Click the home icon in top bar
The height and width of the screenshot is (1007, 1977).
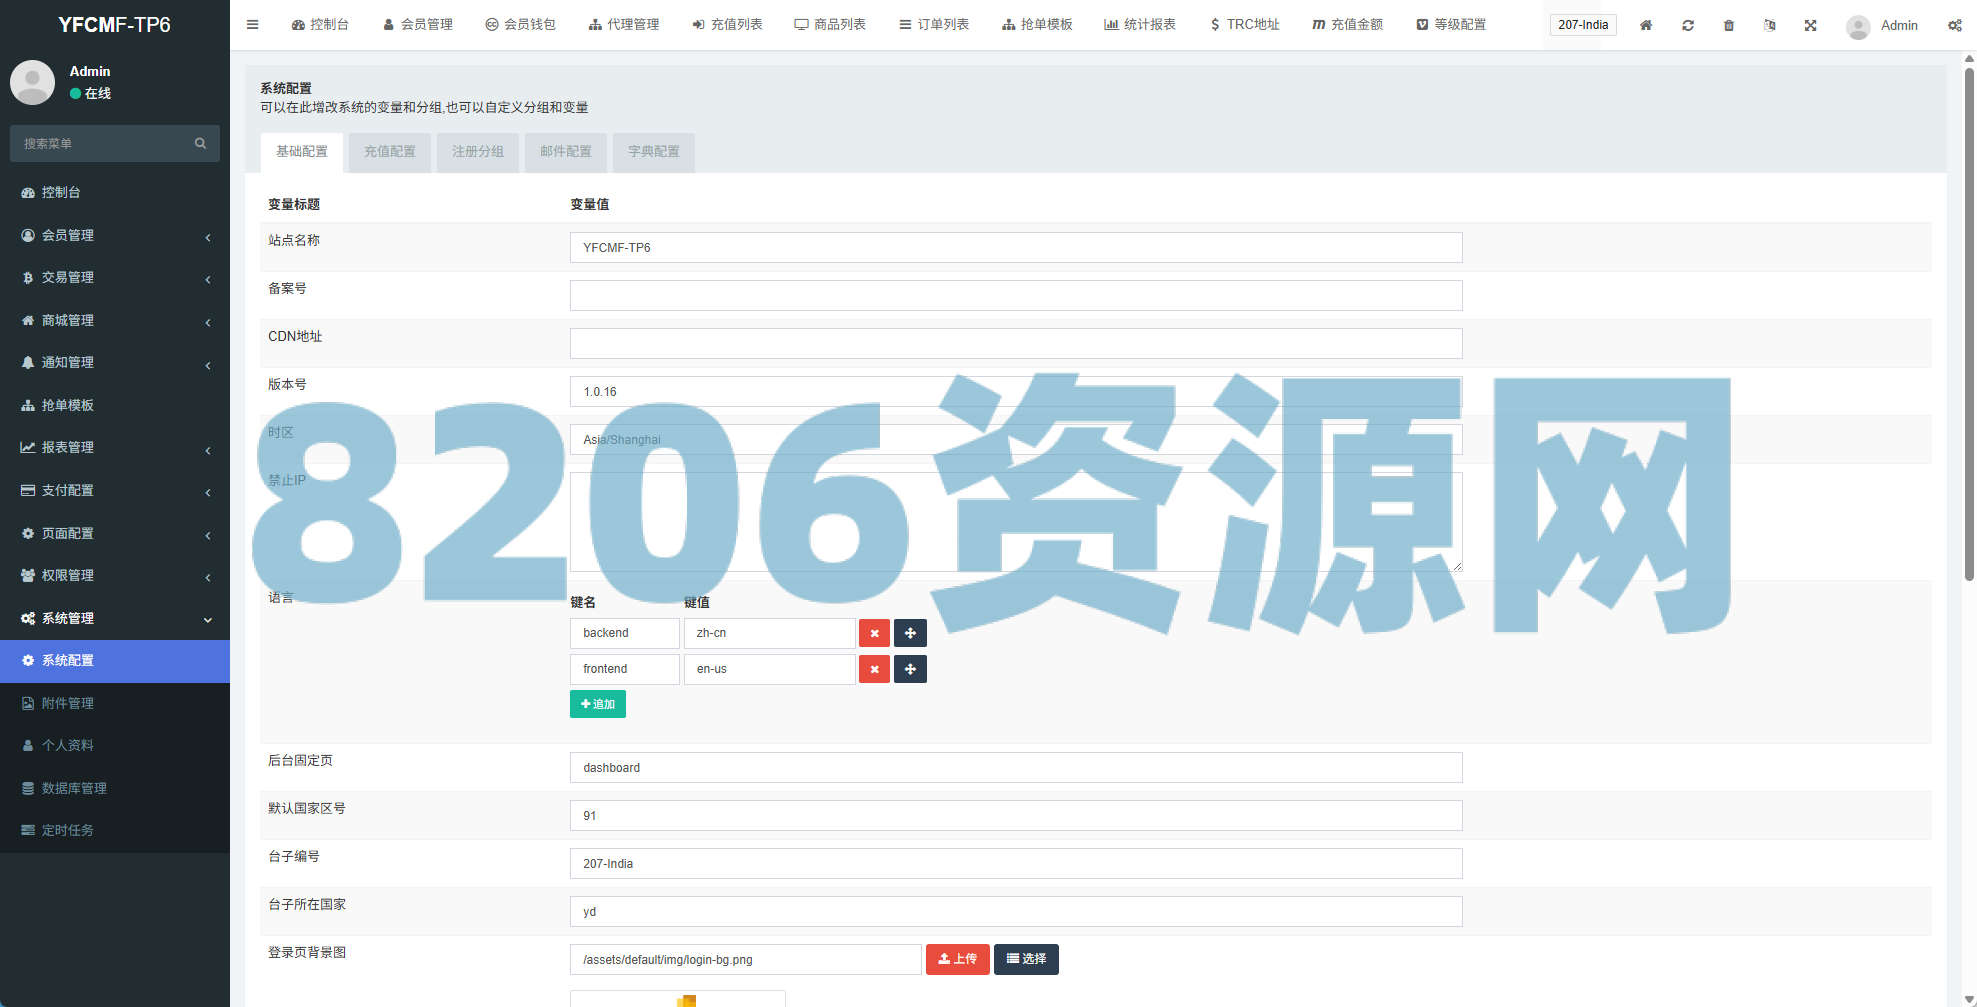tap(1645, 25)
